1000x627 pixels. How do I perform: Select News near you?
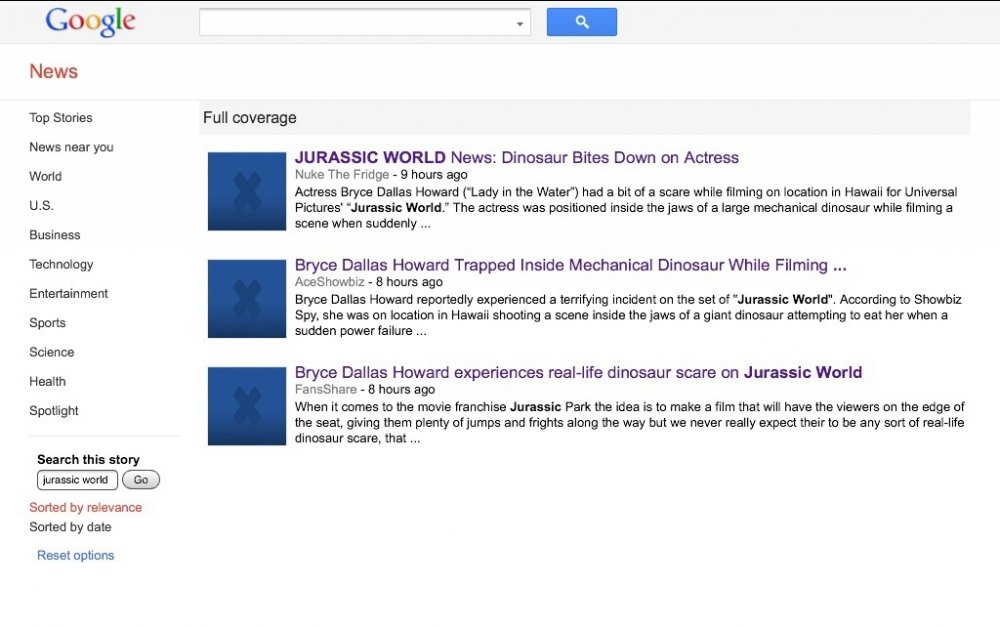point(71,147)
